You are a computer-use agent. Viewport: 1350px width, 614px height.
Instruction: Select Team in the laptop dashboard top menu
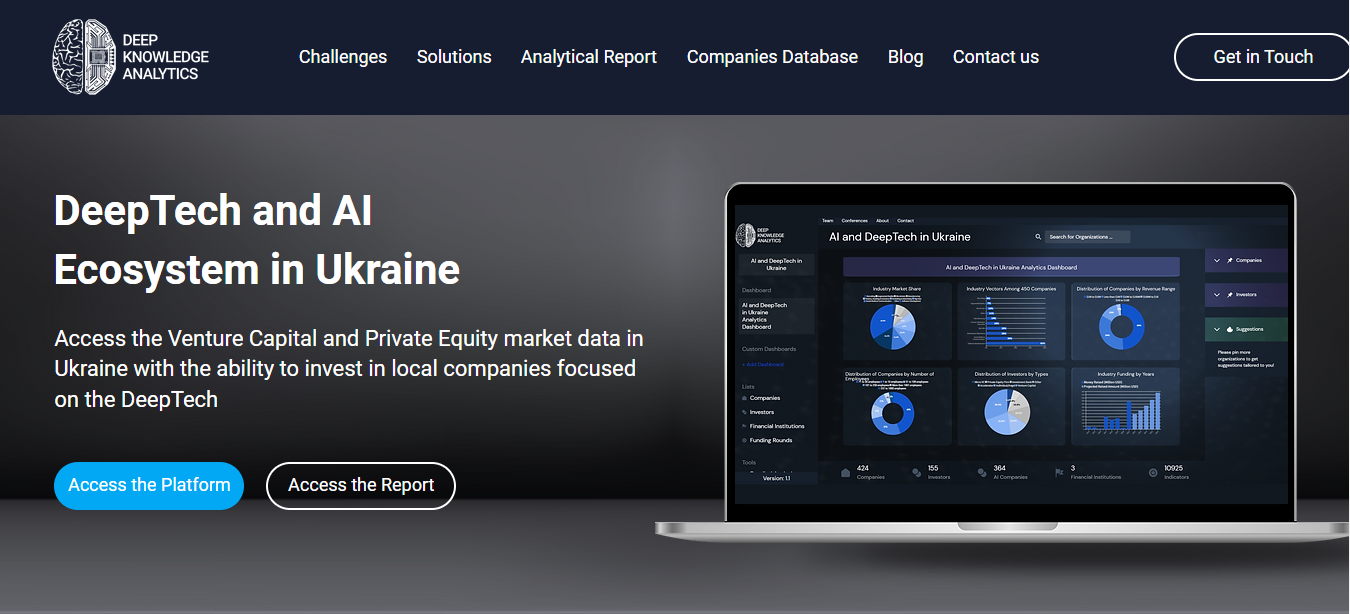(x=828, y=221)
